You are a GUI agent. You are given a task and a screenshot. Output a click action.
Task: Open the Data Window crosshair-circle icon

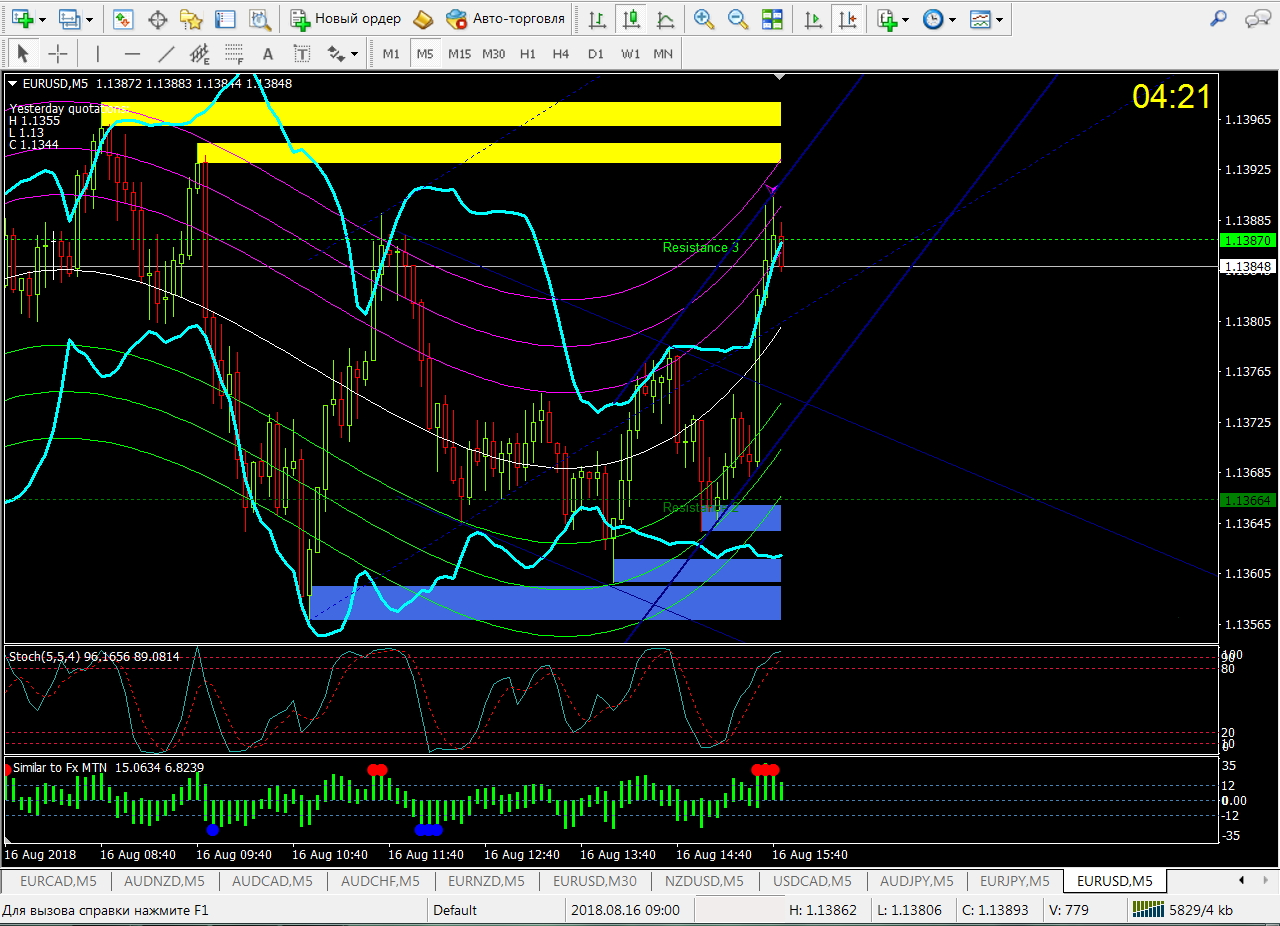pos(157,19)
